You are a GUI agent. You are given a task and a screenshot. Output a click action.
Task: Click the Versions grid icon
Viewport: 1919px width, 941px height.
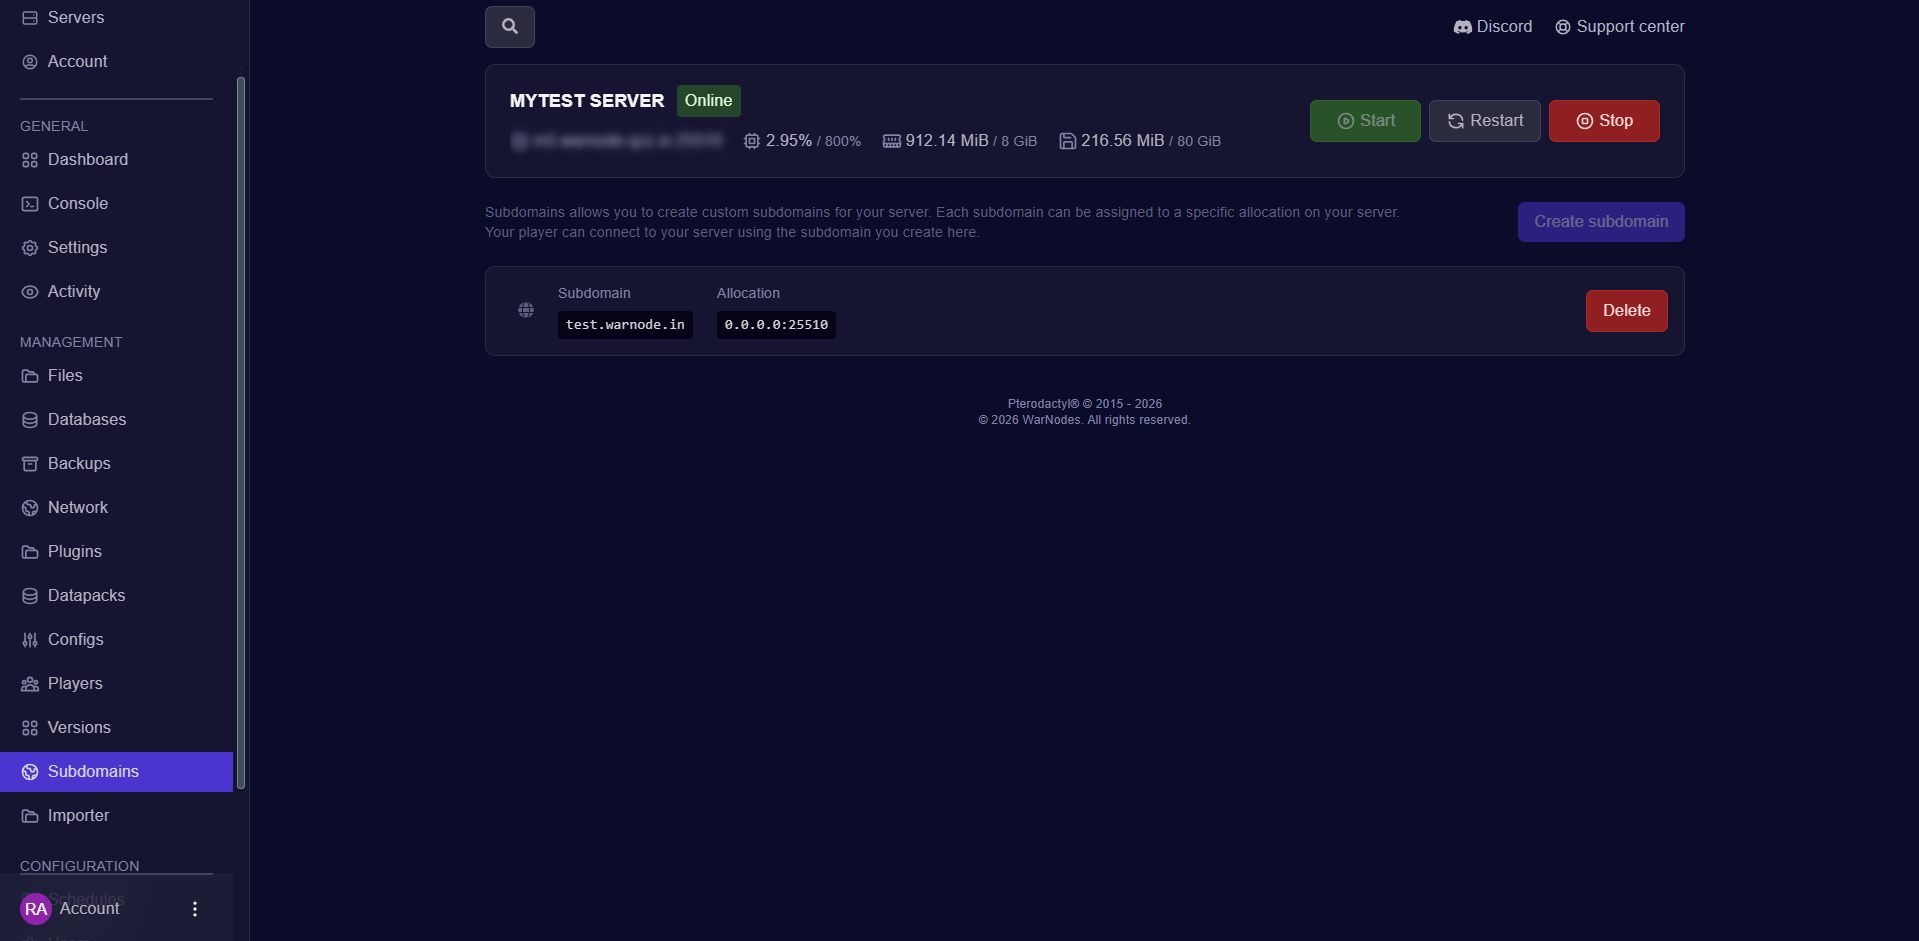tap(30, 728)
